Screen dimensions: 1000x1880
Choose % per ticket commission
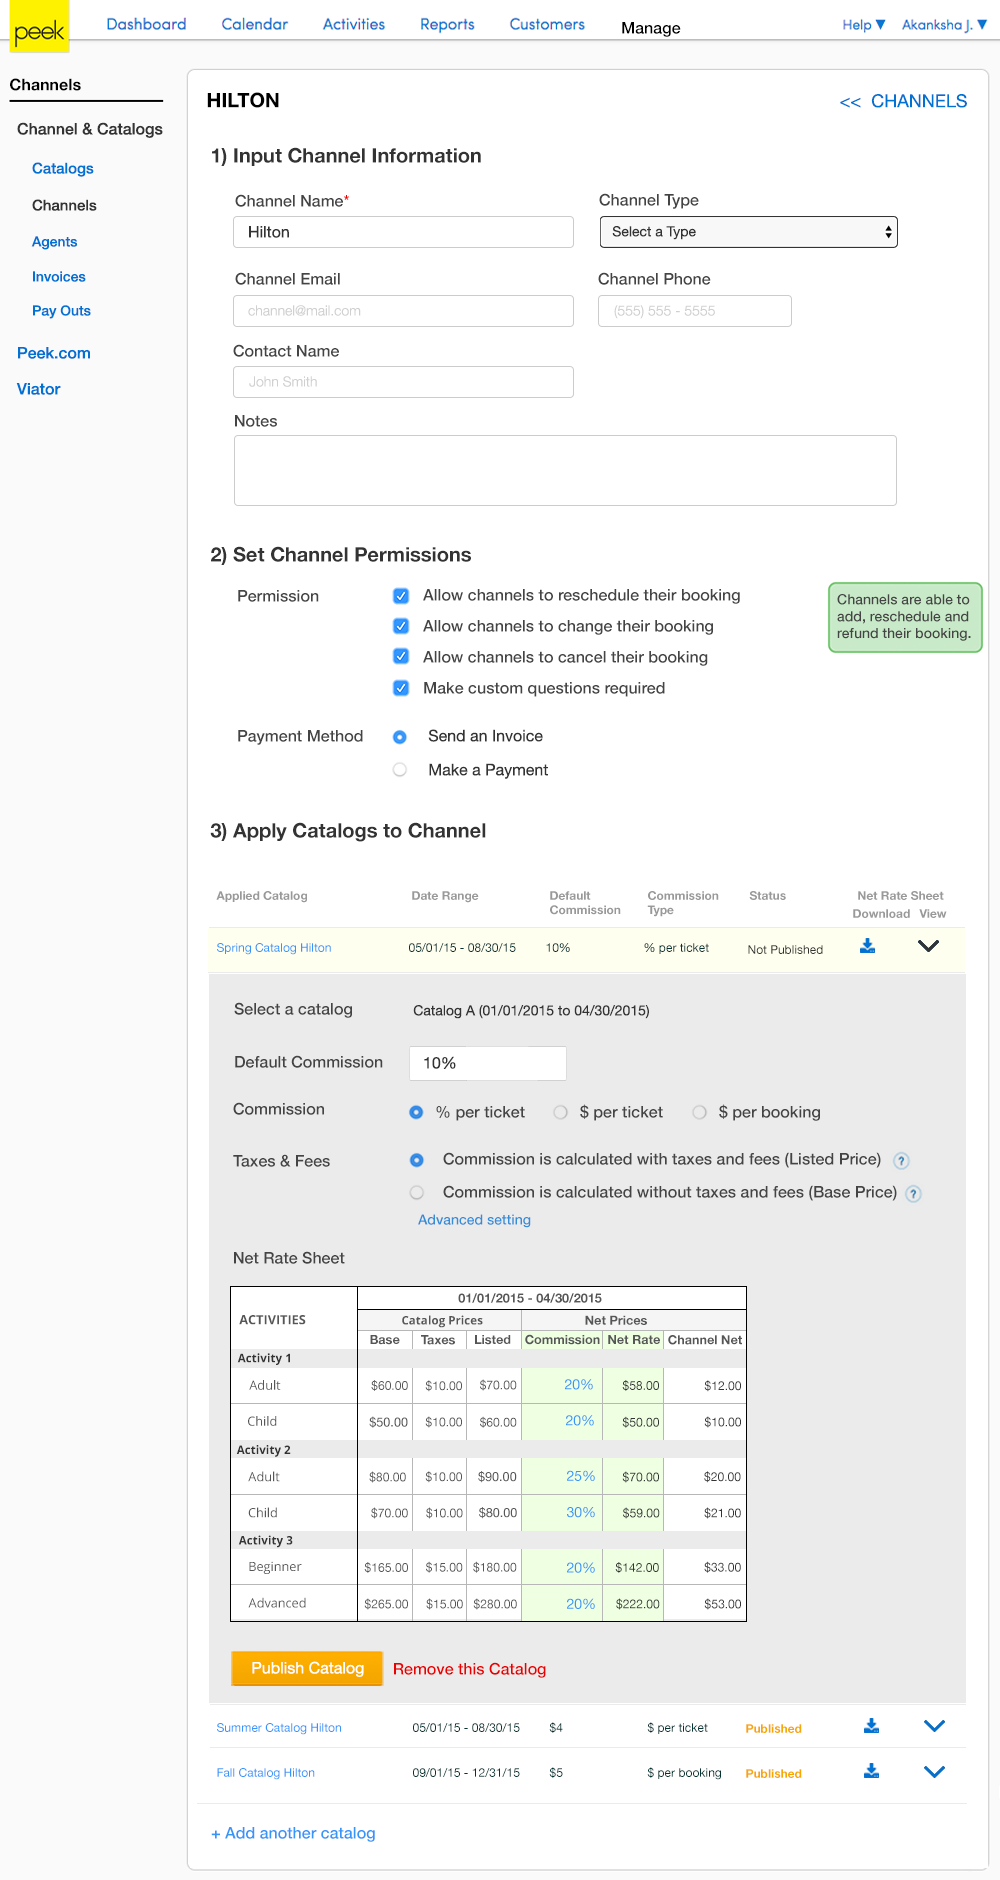point(416,1112)
